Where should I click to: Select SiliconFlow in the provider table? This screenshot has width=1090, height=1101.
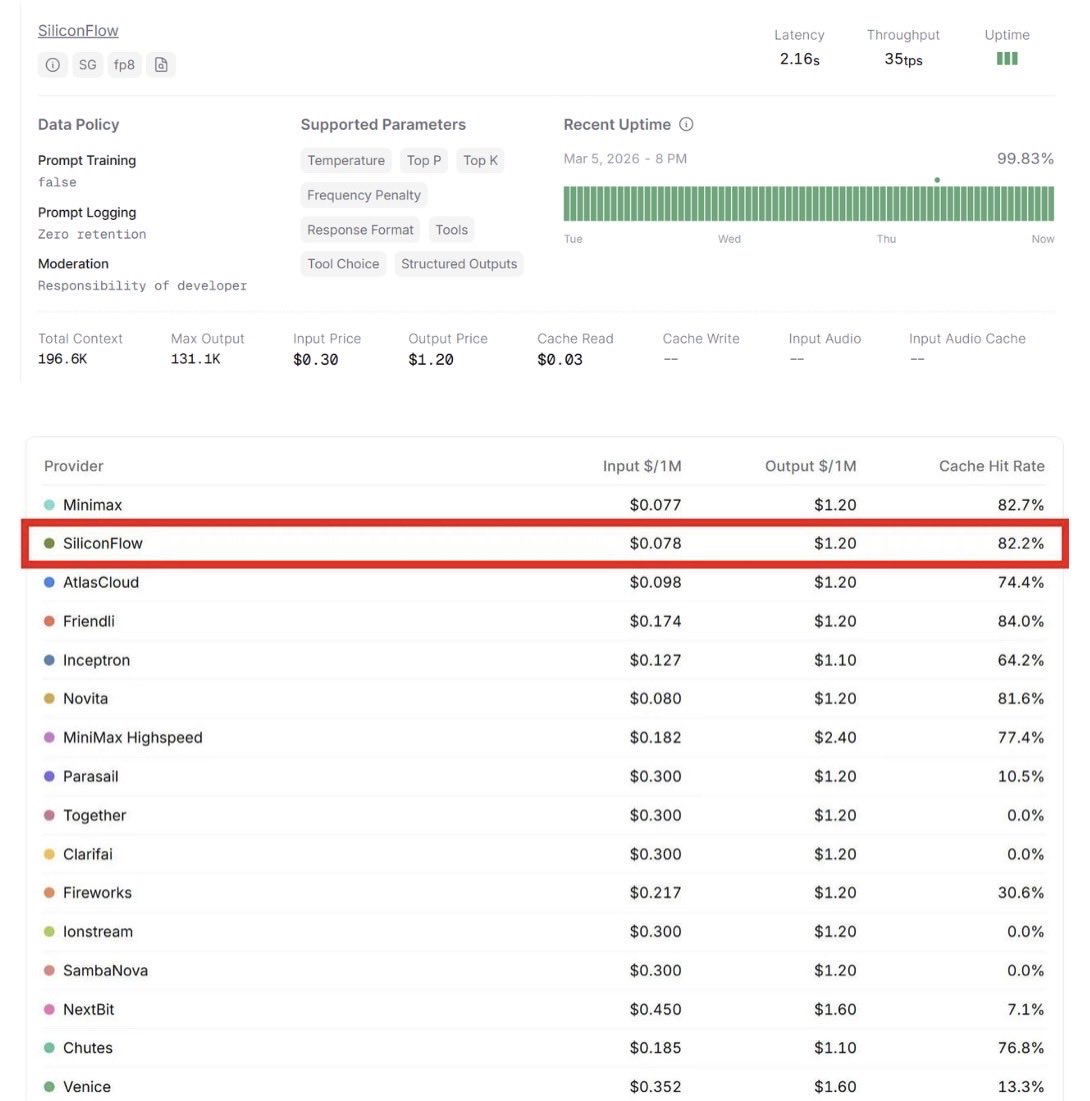tap(103, 543)
